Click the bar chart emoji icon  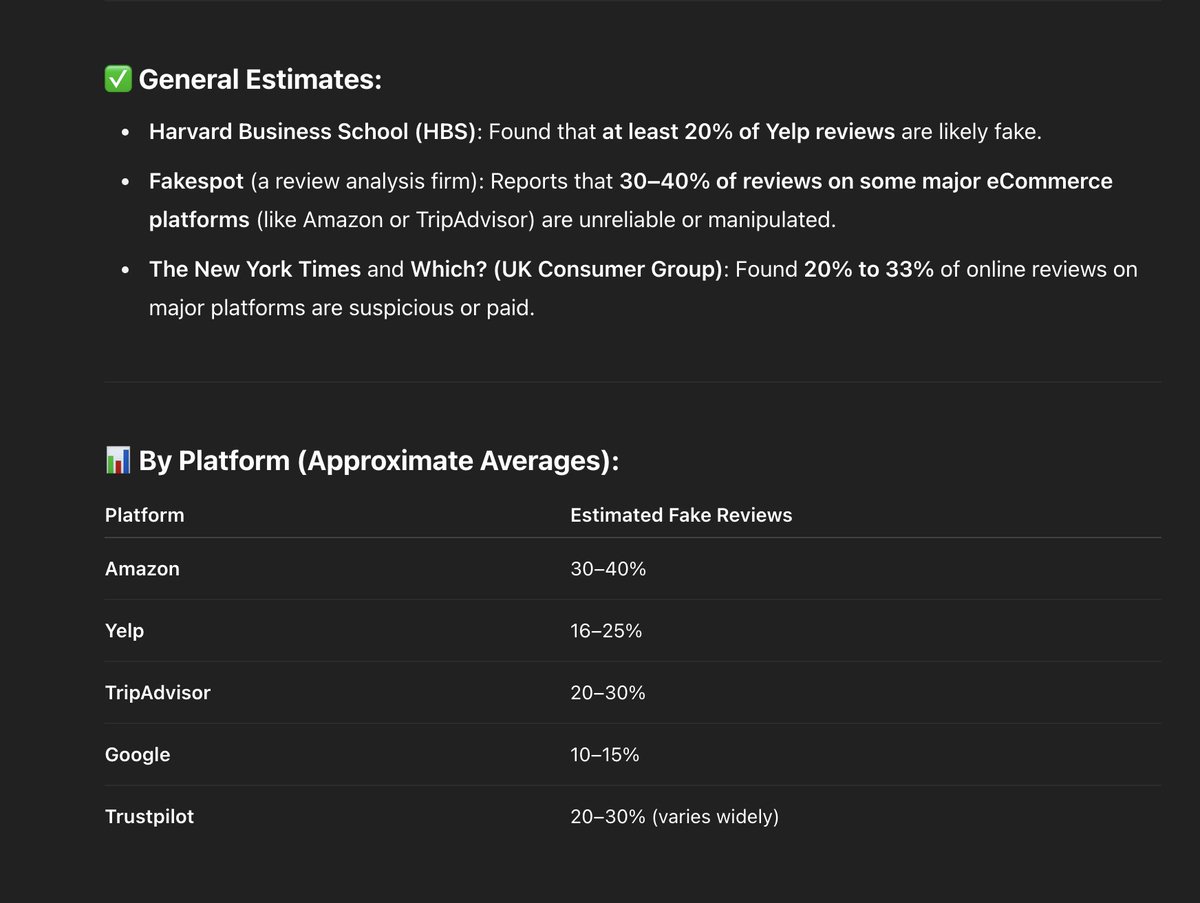[x=118, y=460]
